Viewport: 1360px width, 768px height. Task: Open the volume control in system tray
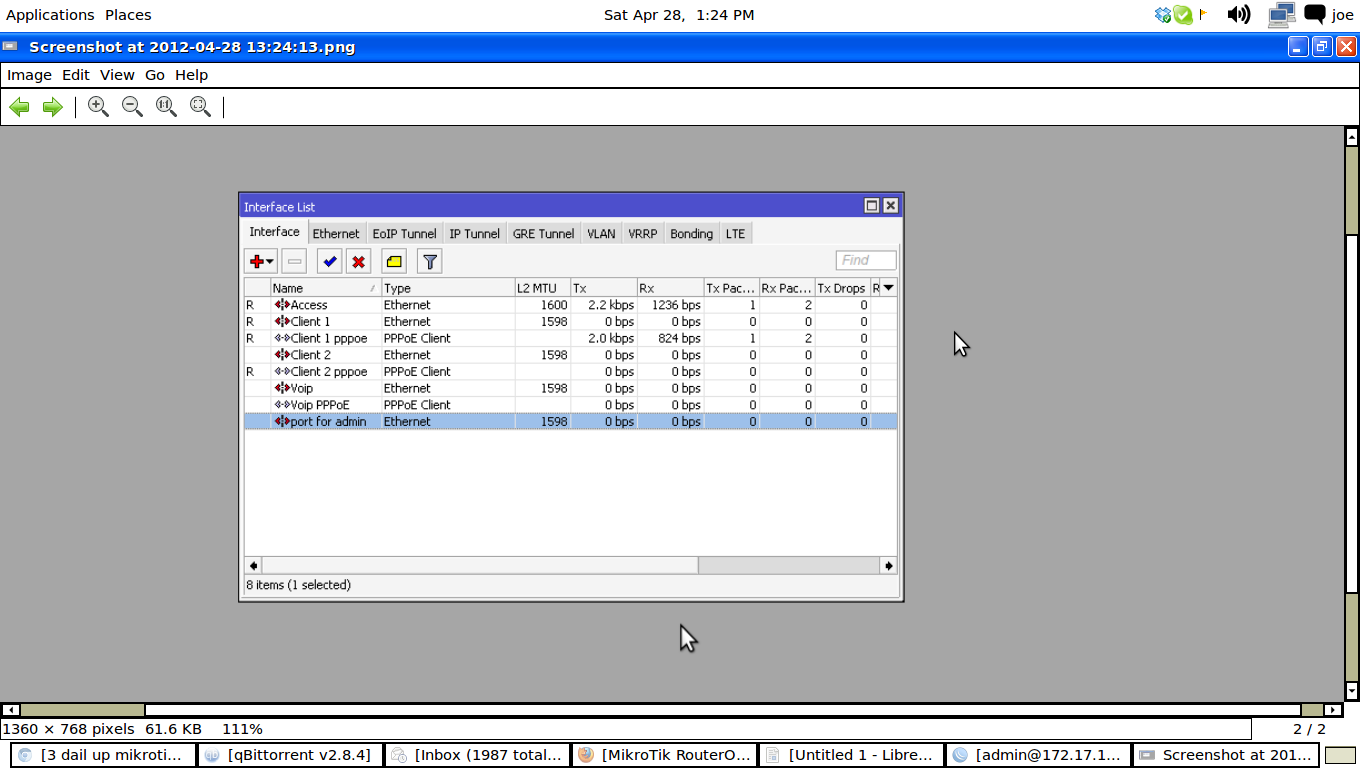tap(1239, 15)
